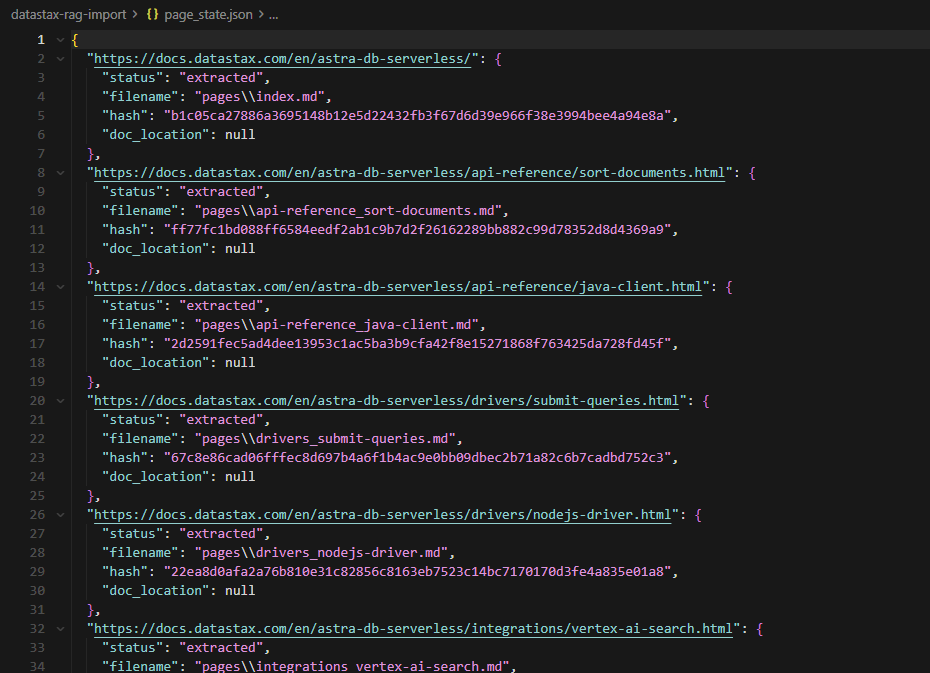Click the datastax-rag-import breadcrumb folder
Viewport: 930px width, 673px height.
69,14
